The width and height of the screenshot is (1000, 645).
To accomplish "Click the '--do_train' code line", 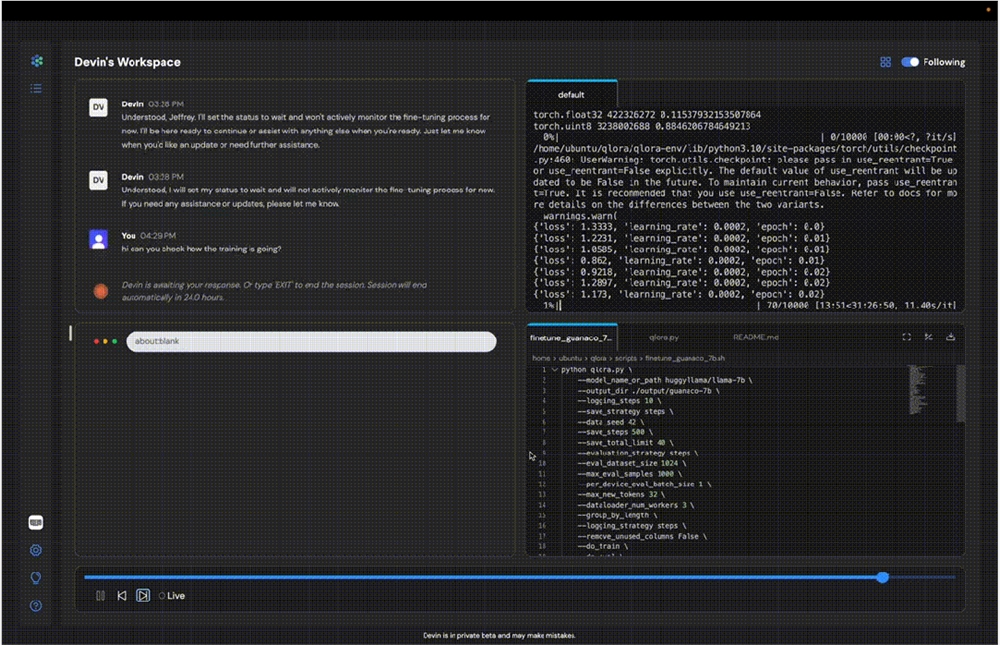I will coord(603,546).
